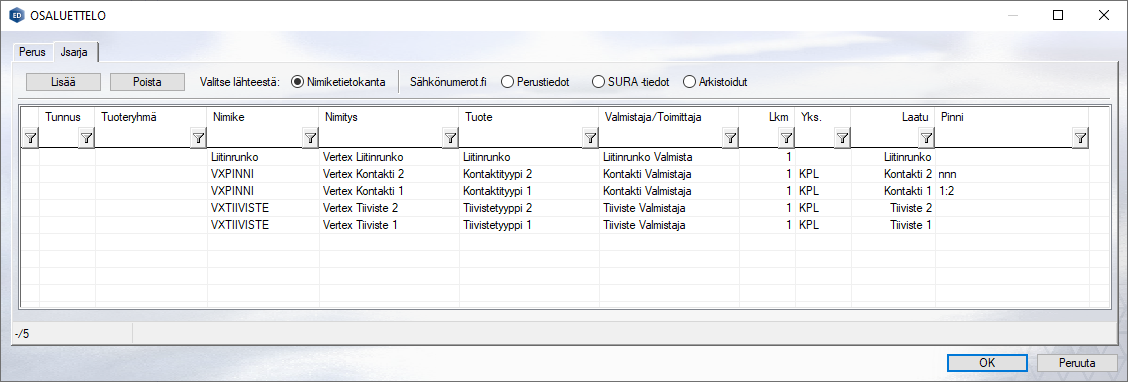The width and height of the screenshot is (1128, 382).
Task: Click the Nimitys column header
Action: pyautogui.click(x=389, y=117)
